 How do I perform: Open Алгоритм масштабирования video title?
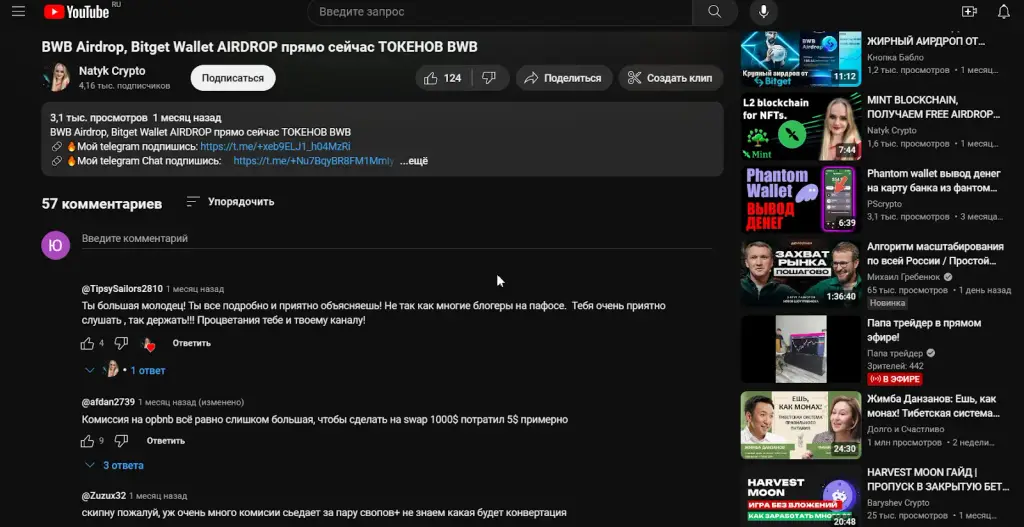(x=935, y=254)
